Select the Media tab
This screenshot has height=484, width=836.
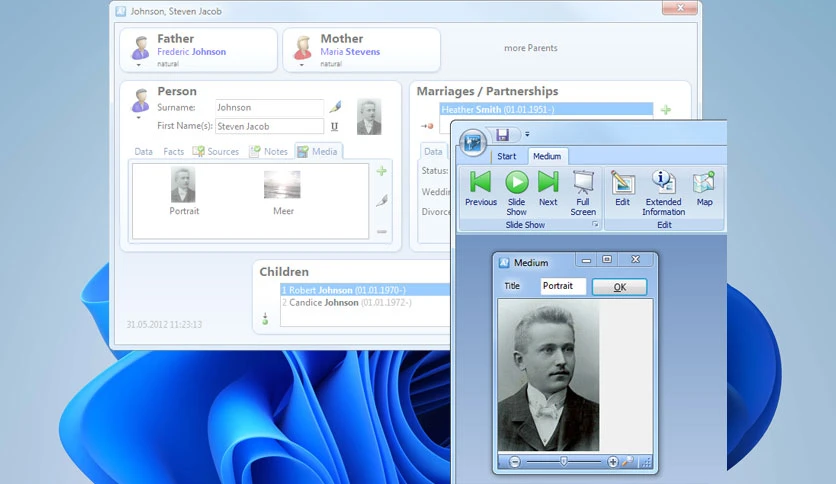coord(318,151)
